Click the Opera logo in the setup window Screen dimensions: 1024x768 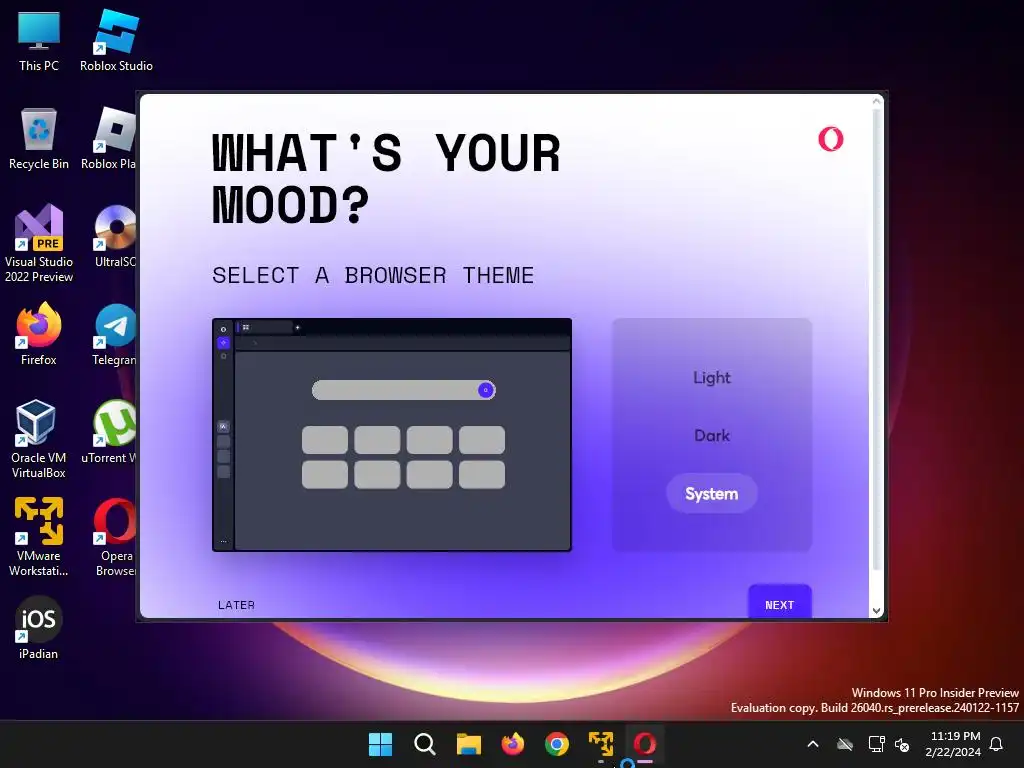[831, 138]
